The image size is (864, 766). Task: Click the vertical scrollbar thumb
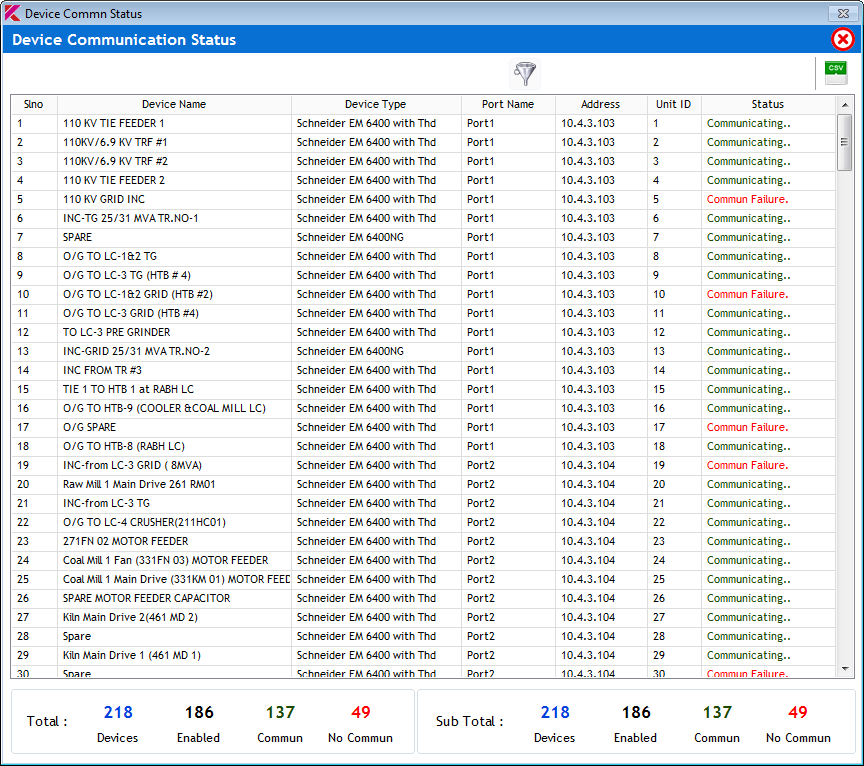click(844, 142)
